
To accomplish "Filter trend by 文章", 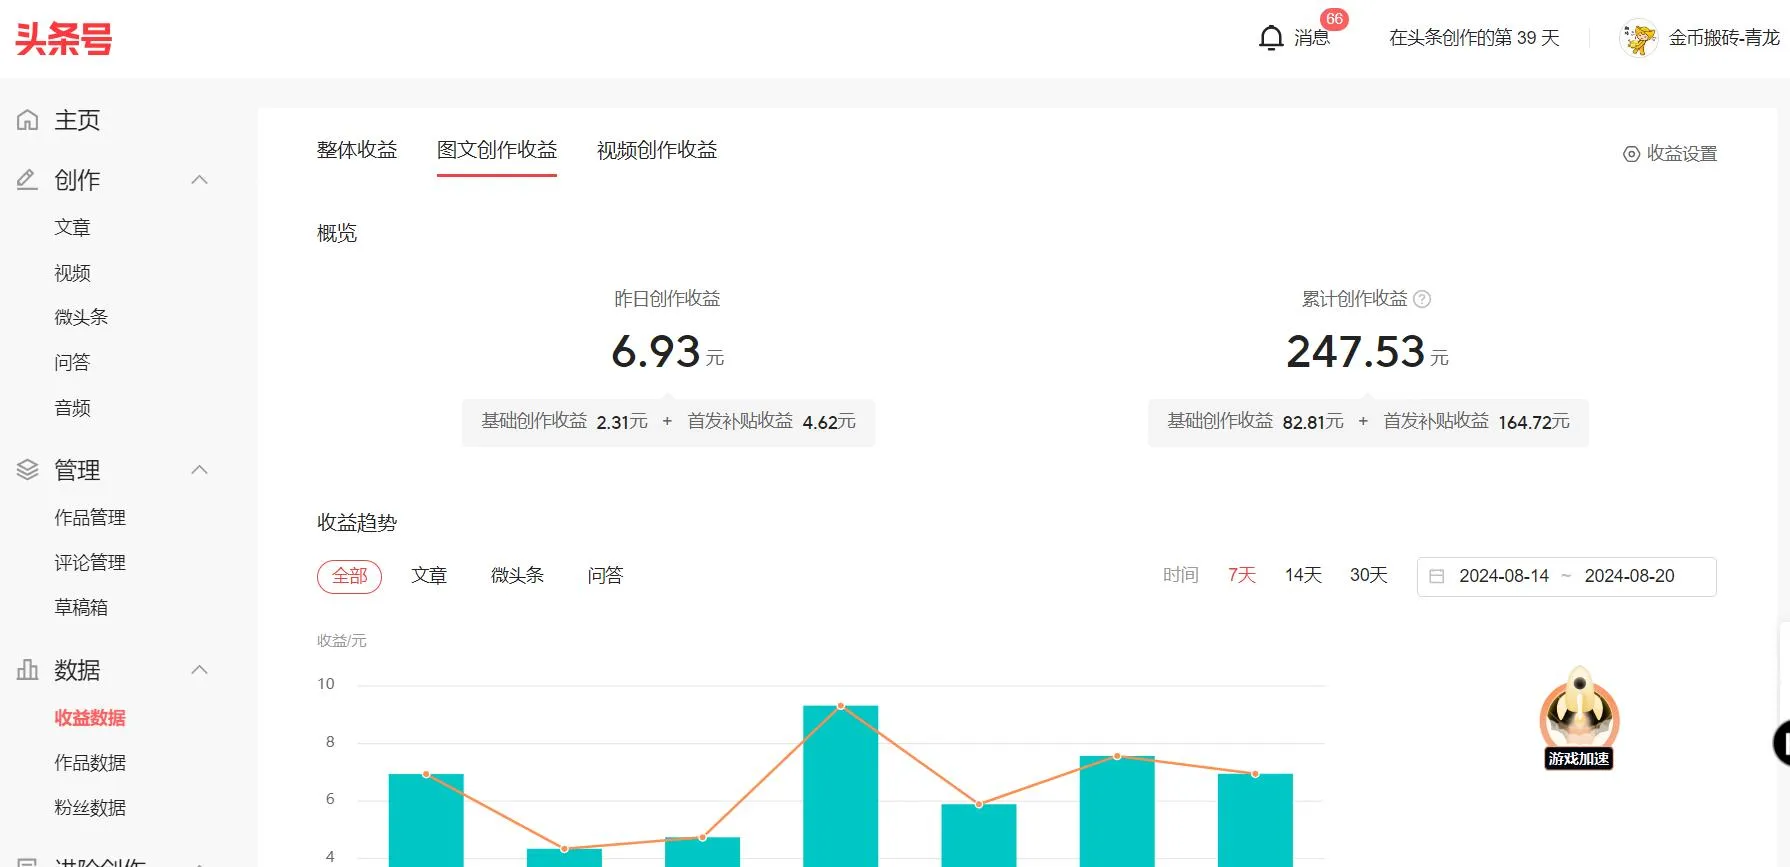I will 429,576.
